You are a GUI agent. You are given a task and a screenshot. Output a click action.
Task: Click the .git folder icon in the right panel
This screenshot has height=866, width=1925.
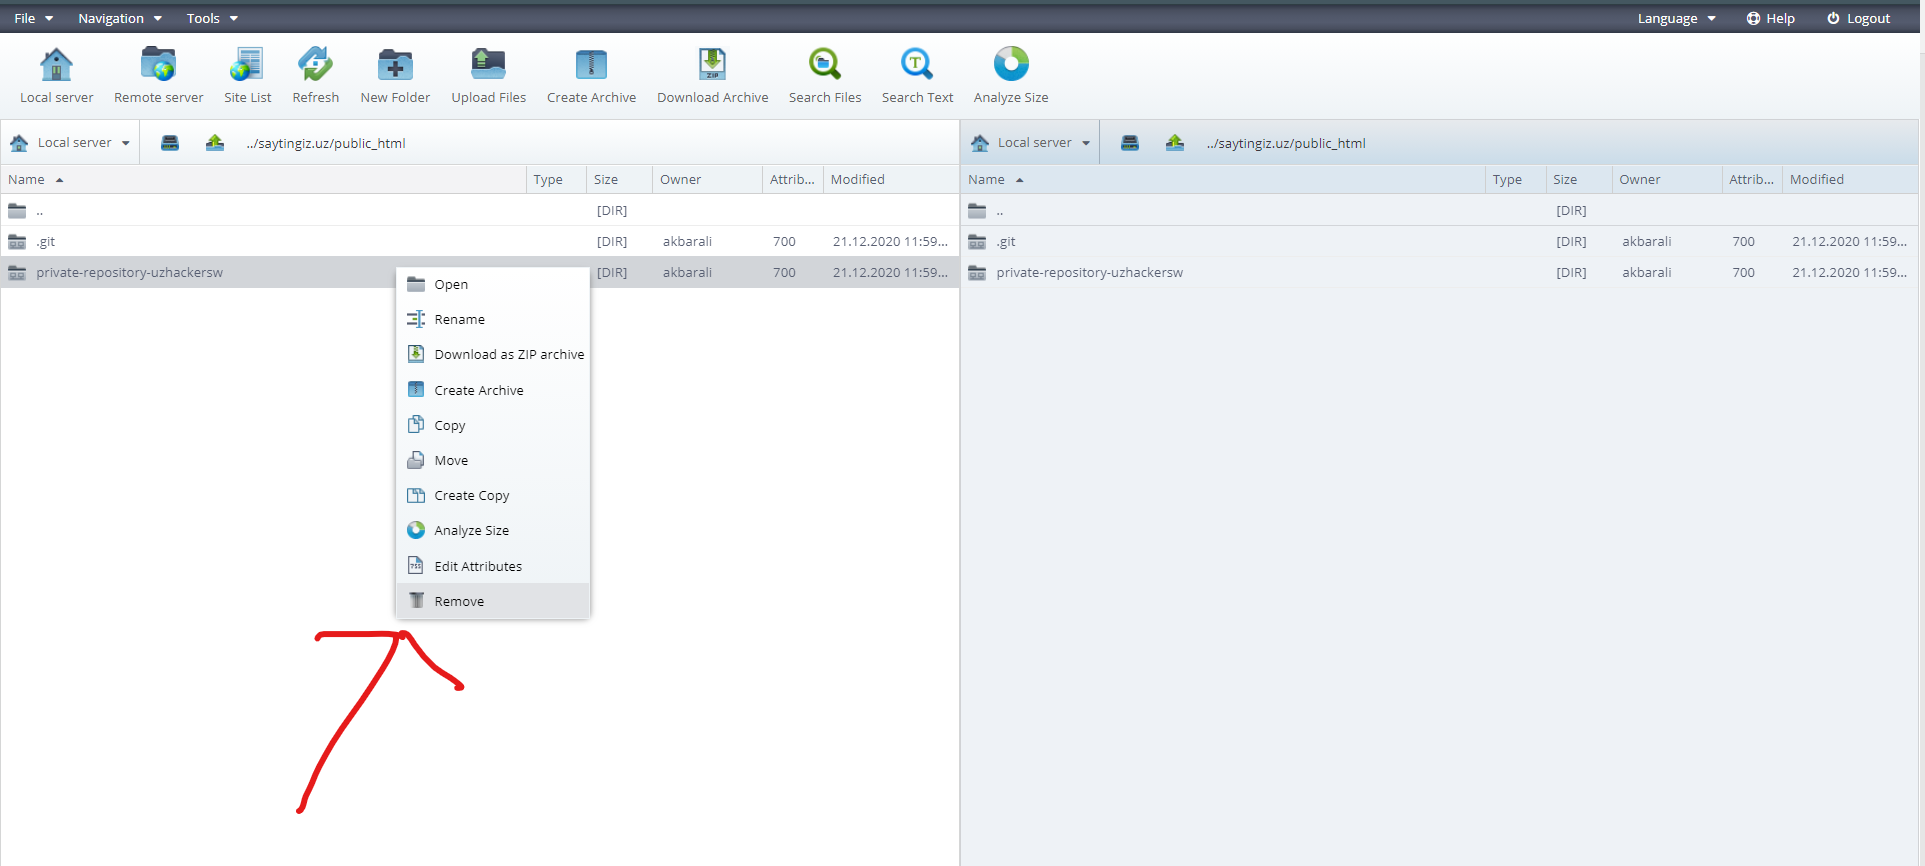coord(977,241)
